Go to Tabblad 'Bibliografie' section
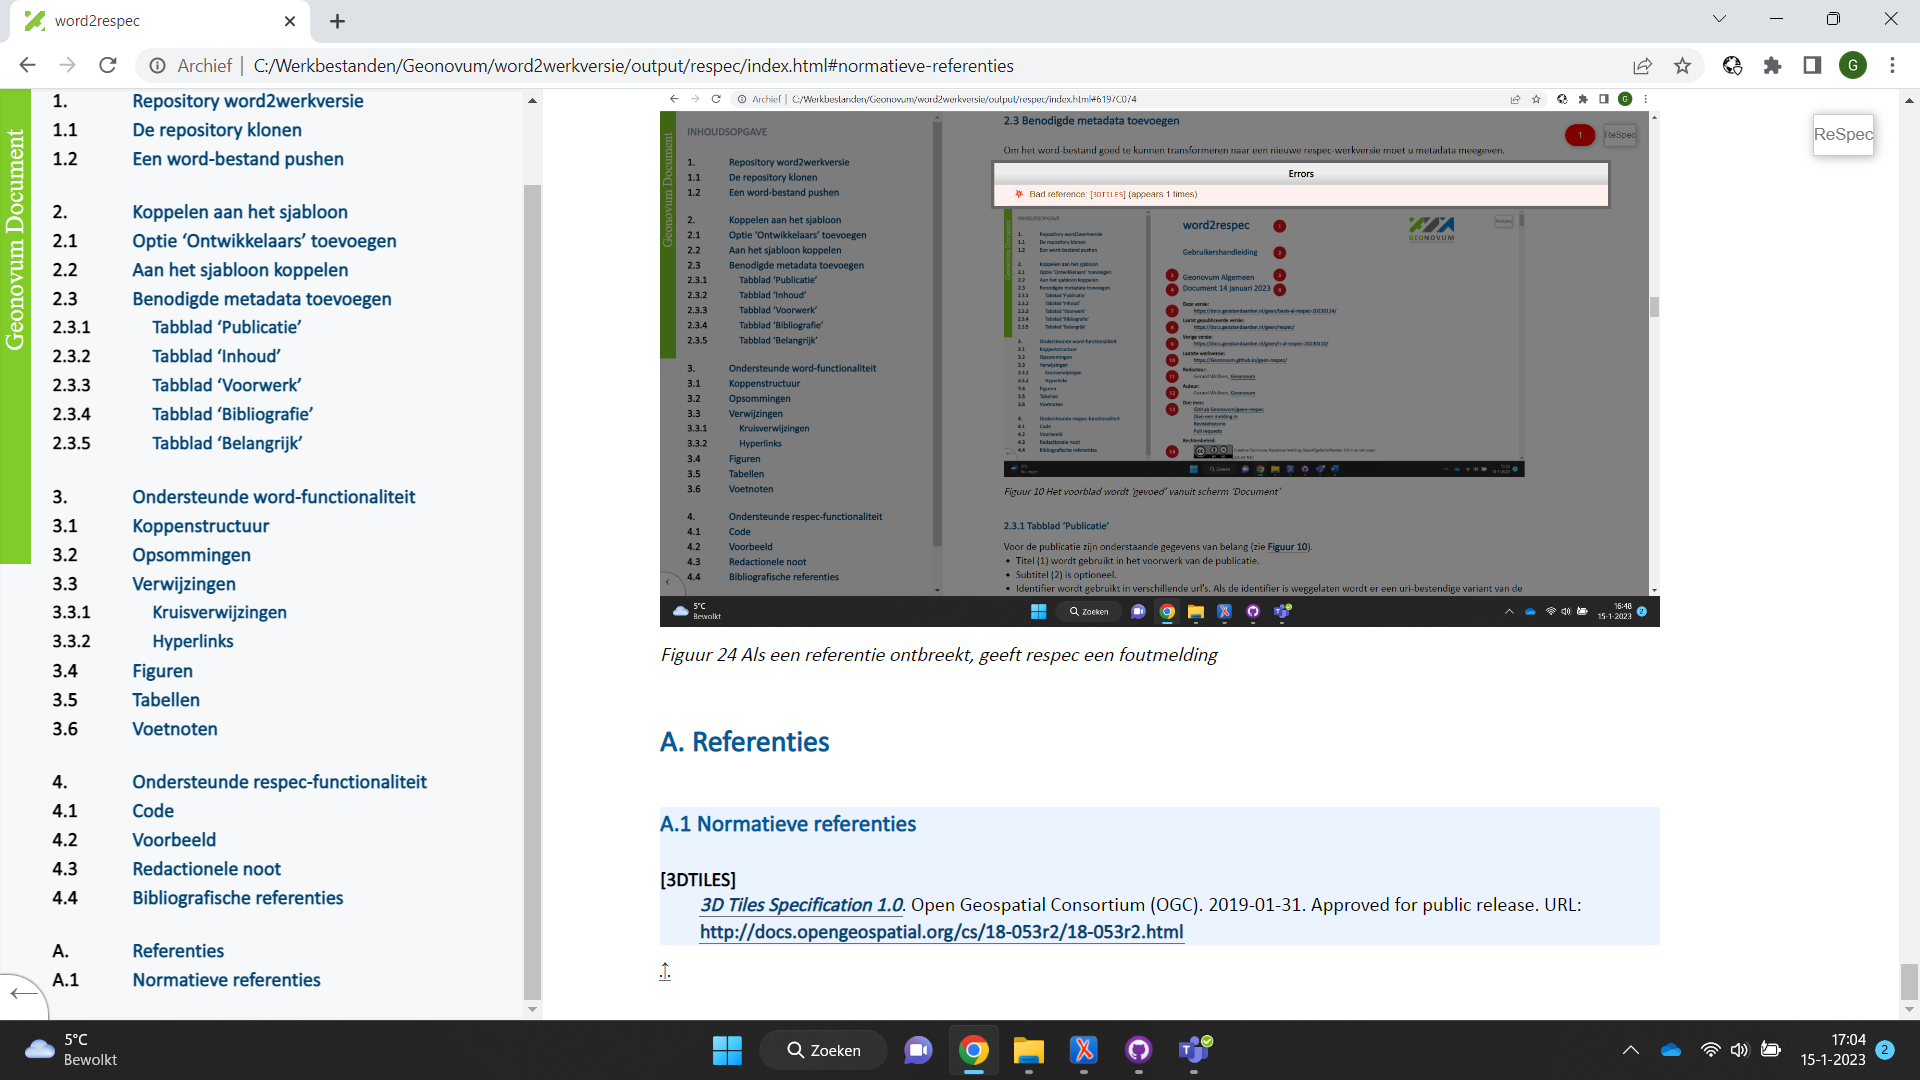Image resolution: width=1920 pixels, height=1080 pixels. [x=232, y=414]
